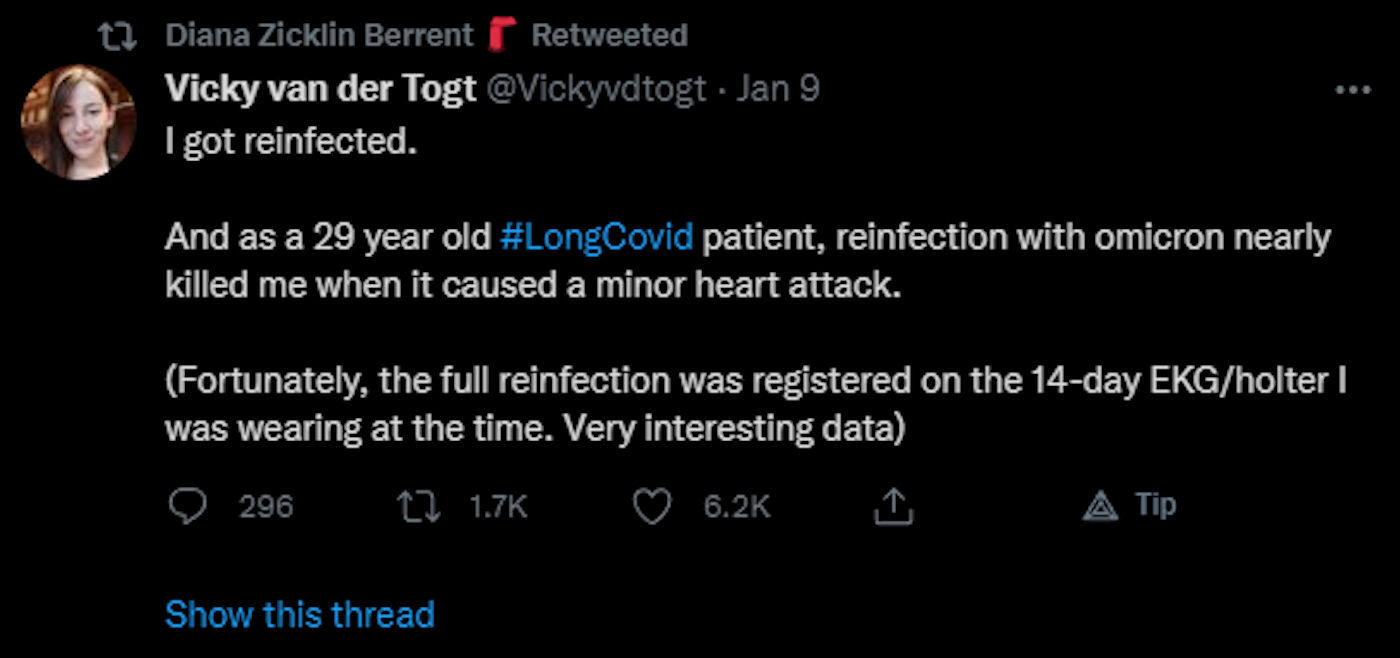Click the @Vickyvdtogt handle

(x=599, y=90)
